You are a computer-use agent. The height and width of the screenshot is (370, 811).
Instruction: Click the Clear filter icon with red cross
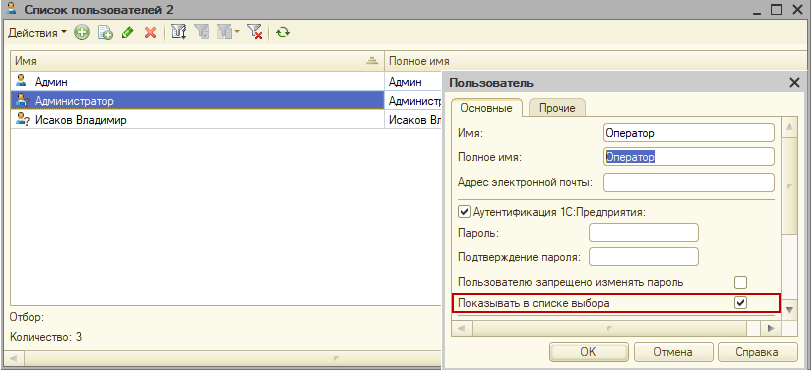point(254,33)
